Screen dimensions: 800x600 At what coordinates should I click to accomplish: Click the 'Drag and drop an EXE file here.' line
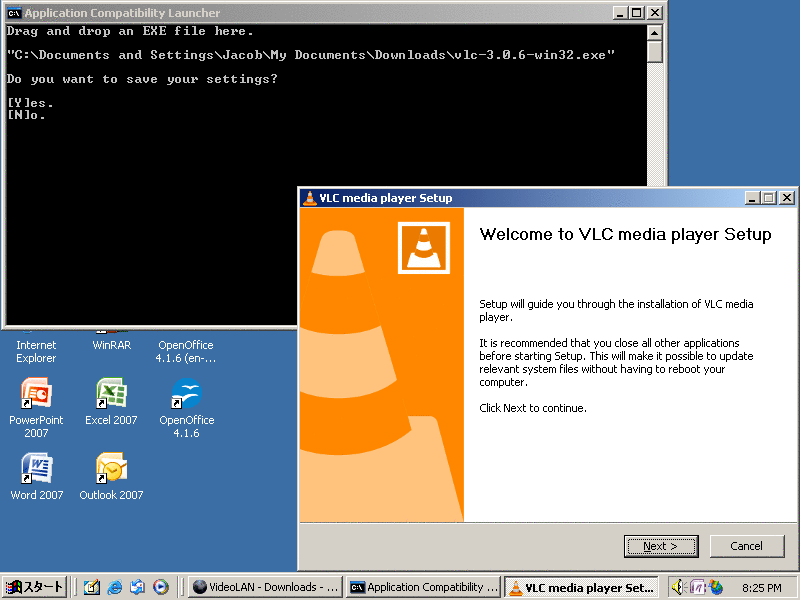click(x=130, y=31)
